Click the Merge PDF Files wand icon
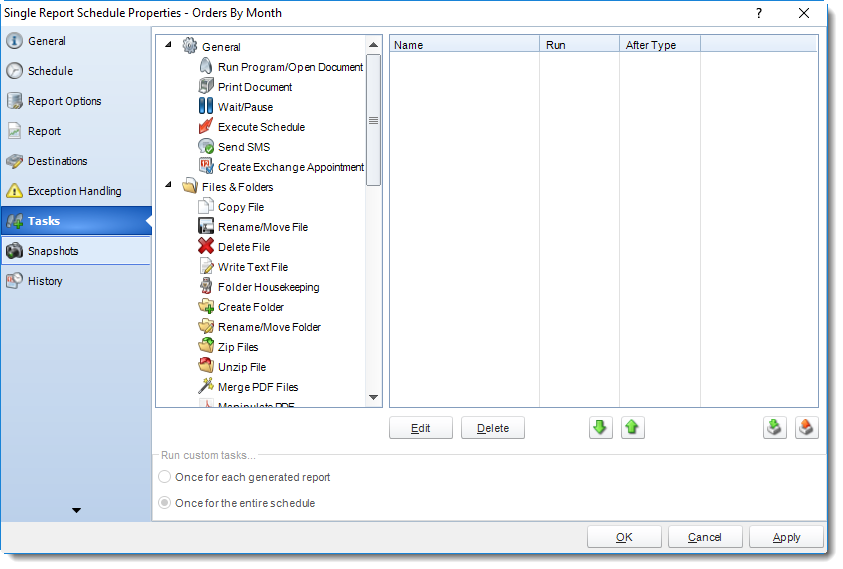The width and height of the screenshot is (843, 569). [x=206, y=386]
